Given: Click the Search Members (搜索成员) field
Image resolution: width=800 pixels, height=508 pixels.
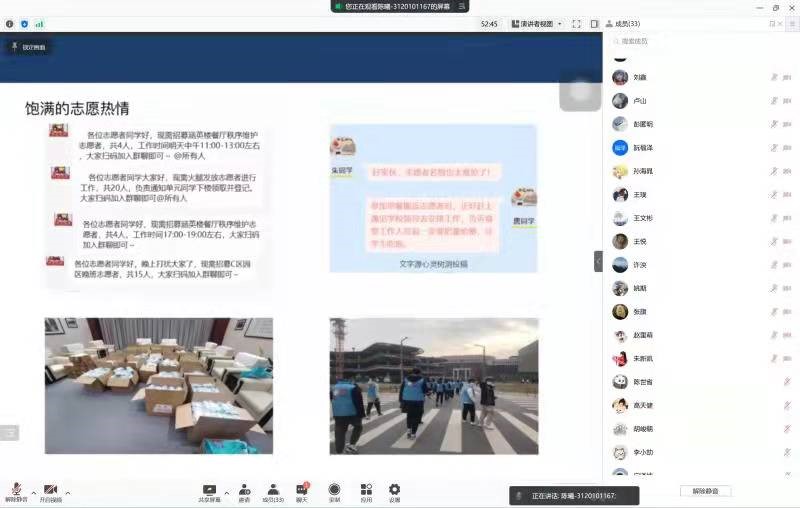Looking at the screenshot, I should (700, 41).
